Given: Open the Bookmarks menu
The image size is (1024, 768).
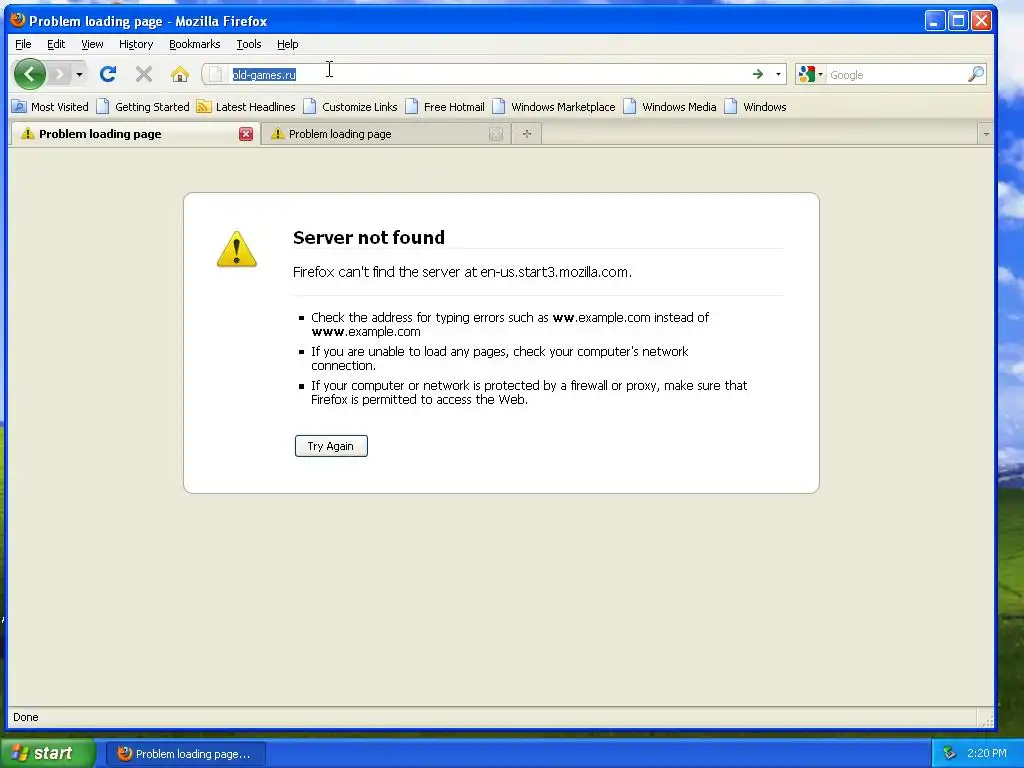Looking at the screenshot, I should coord(195,44).
